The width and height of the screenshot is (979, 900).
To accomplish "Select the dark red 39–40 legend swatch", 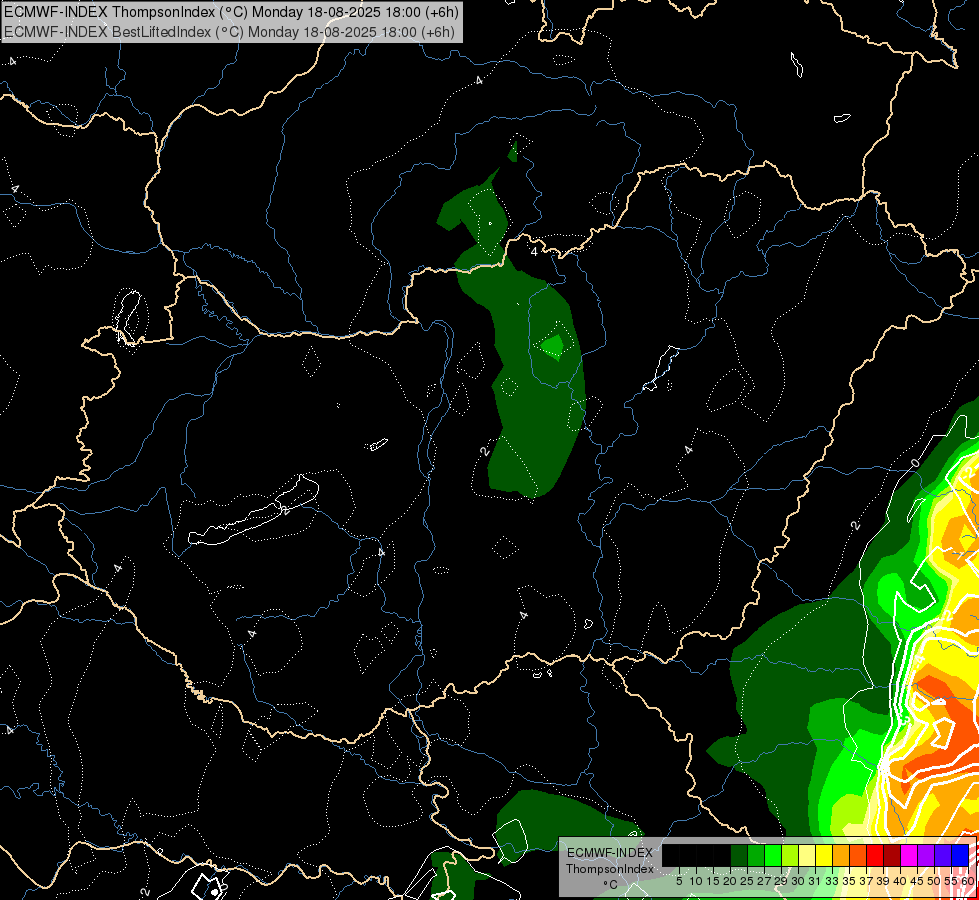I will [892, 855].
